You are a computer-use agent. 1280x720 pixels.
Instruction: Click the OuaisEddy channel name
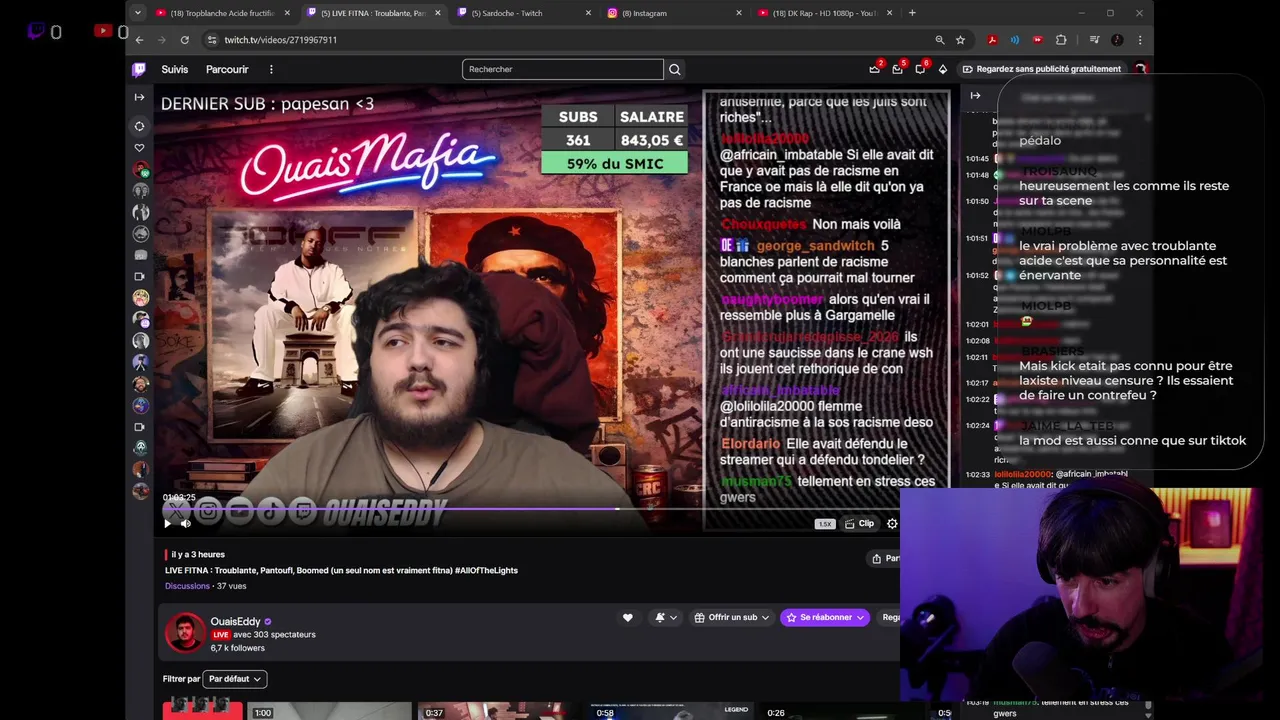tap(235, 621)
